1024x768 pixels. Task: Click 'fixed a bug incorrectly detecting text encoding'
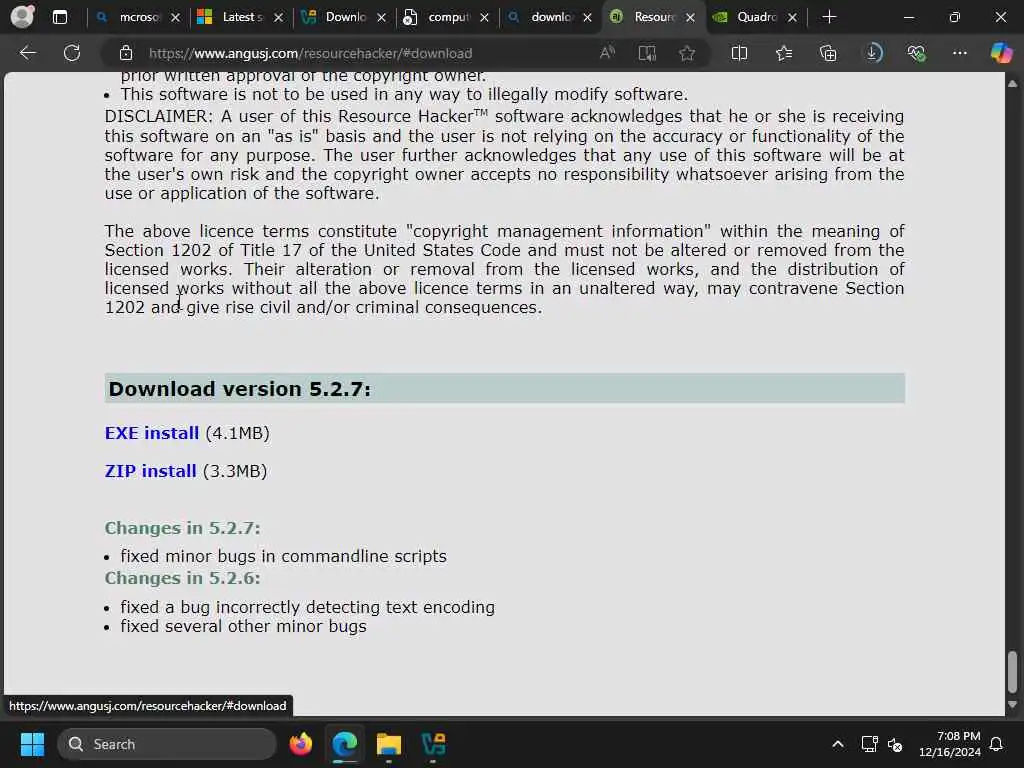click(308, 607)
